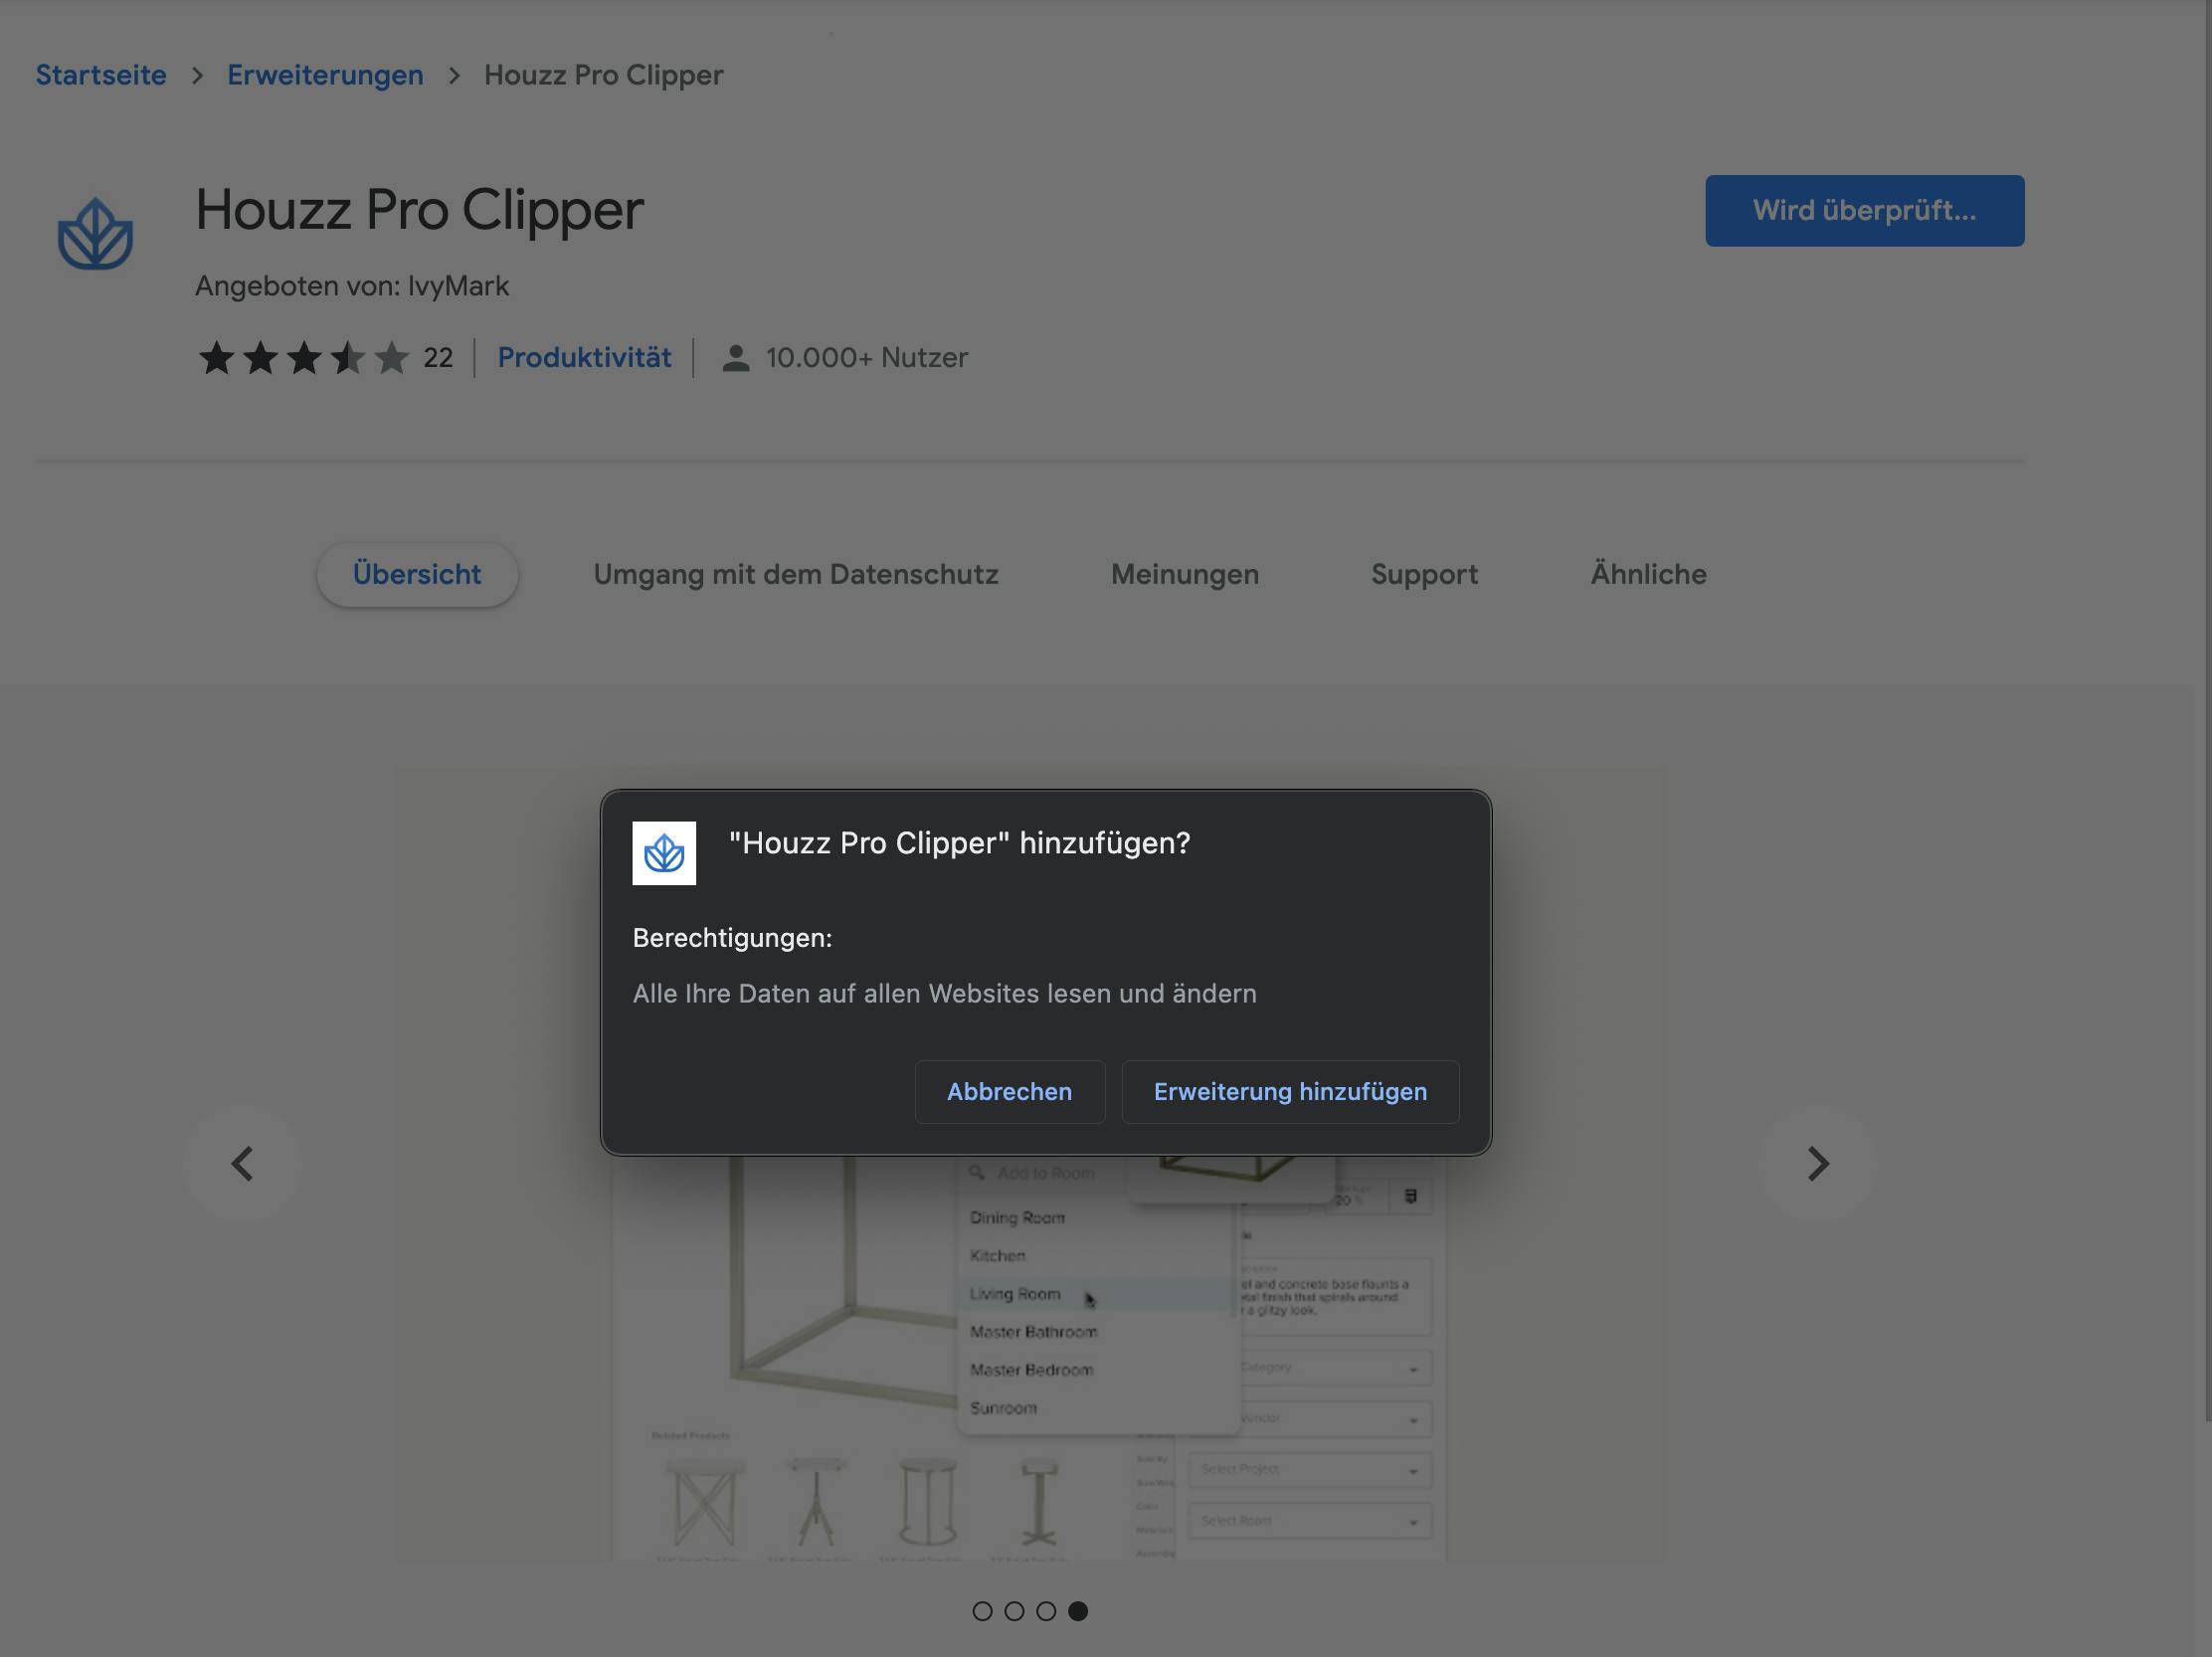This screenshot has width=2212, height=1657.
Task: Click the first rating star
Action: click(216, 357)
